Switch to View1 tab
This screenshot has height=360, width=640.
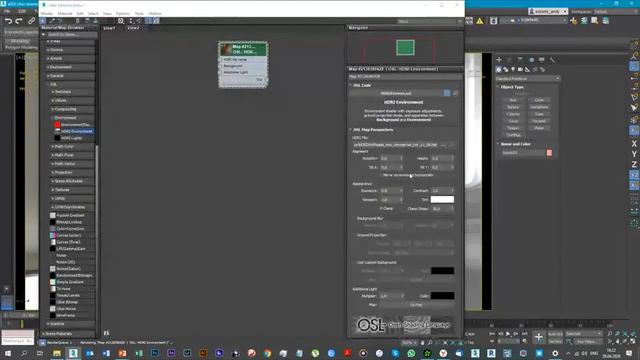(x=109, y=28)
